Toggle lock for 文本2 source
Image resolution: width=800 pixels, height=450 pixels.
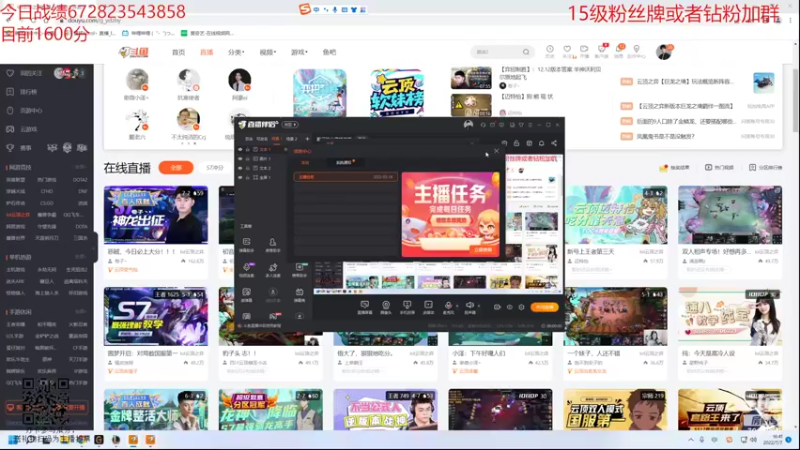click(x=248, y=168)
